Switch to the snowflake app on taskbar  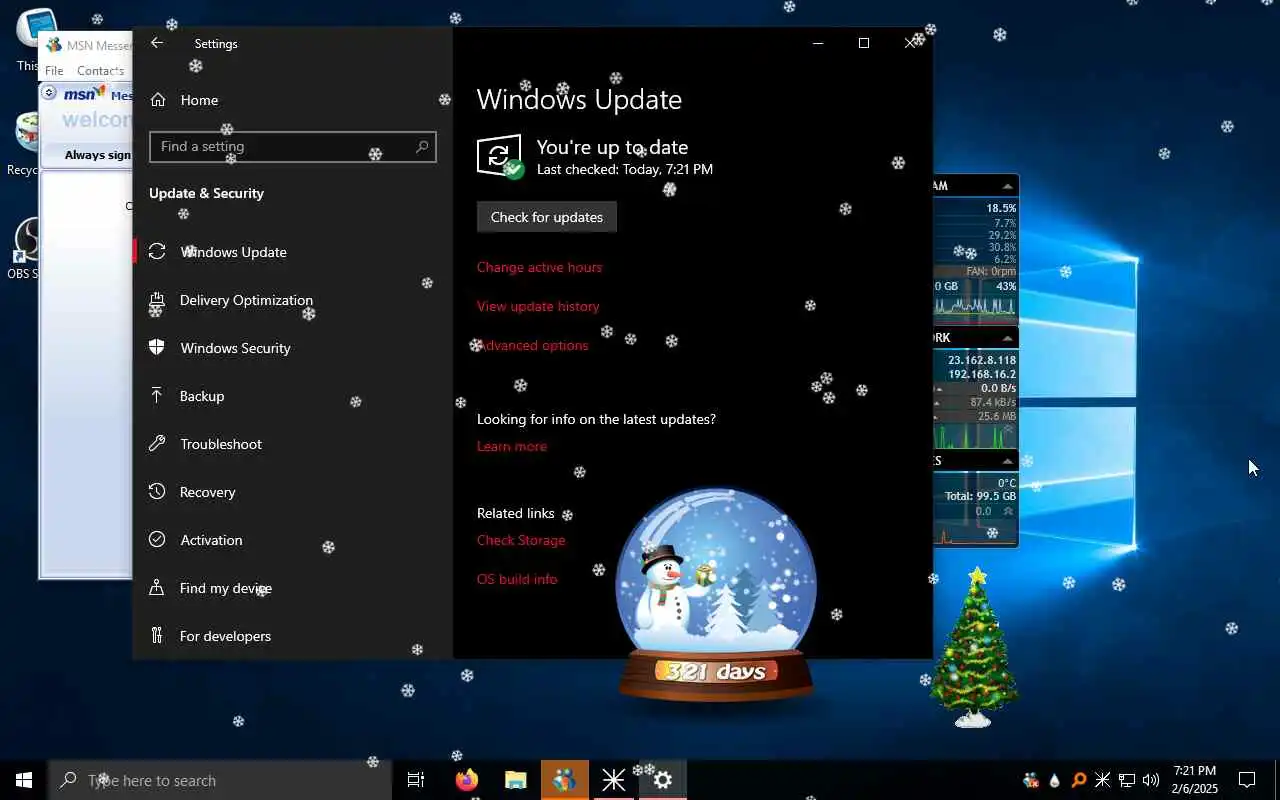(x=613, y=780)
